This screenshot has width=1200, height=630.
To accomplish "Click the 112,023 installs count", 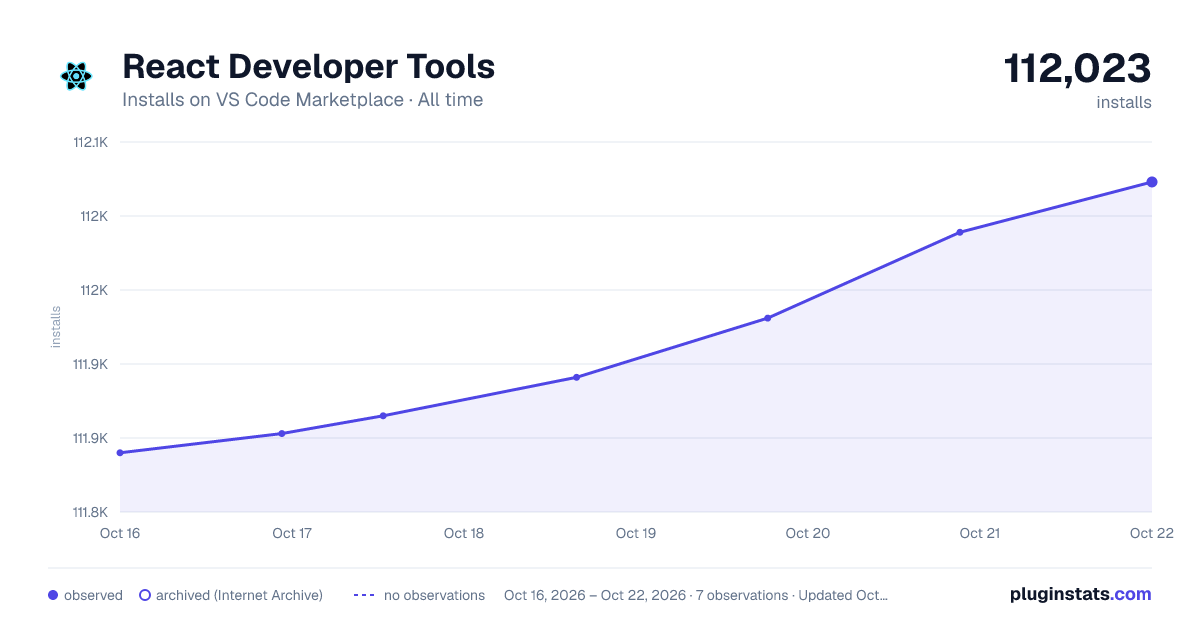I will point(1078,68).
